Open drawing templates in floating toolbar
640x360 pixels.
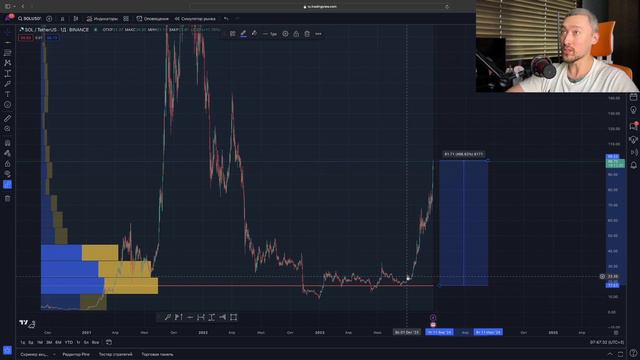[232, 34]
